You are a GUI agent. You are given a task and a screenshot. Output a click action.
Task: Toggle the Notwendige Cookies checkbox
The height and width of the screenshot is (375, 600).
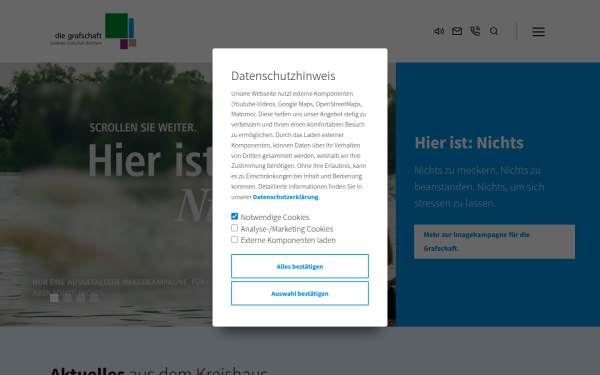235,217
